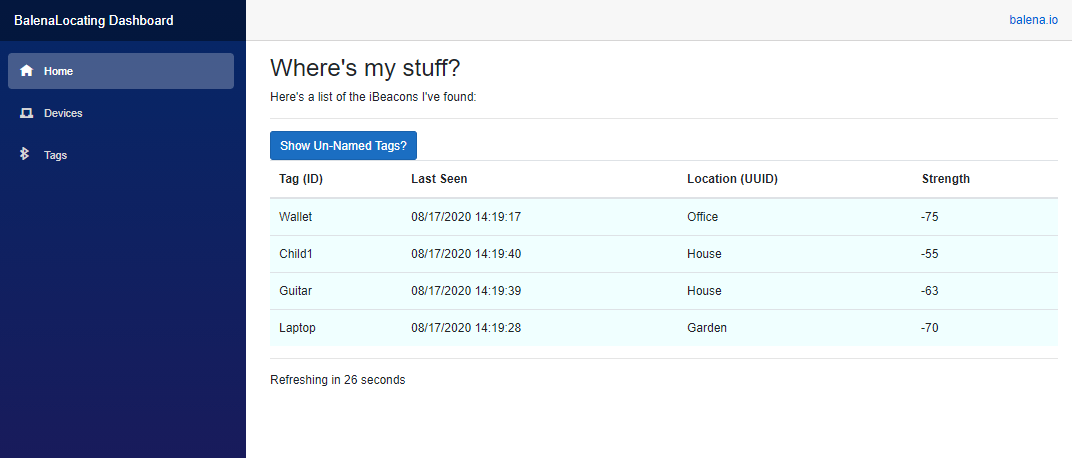Click the Last Seen column header

pyautogui.click(x=439, y=179)
